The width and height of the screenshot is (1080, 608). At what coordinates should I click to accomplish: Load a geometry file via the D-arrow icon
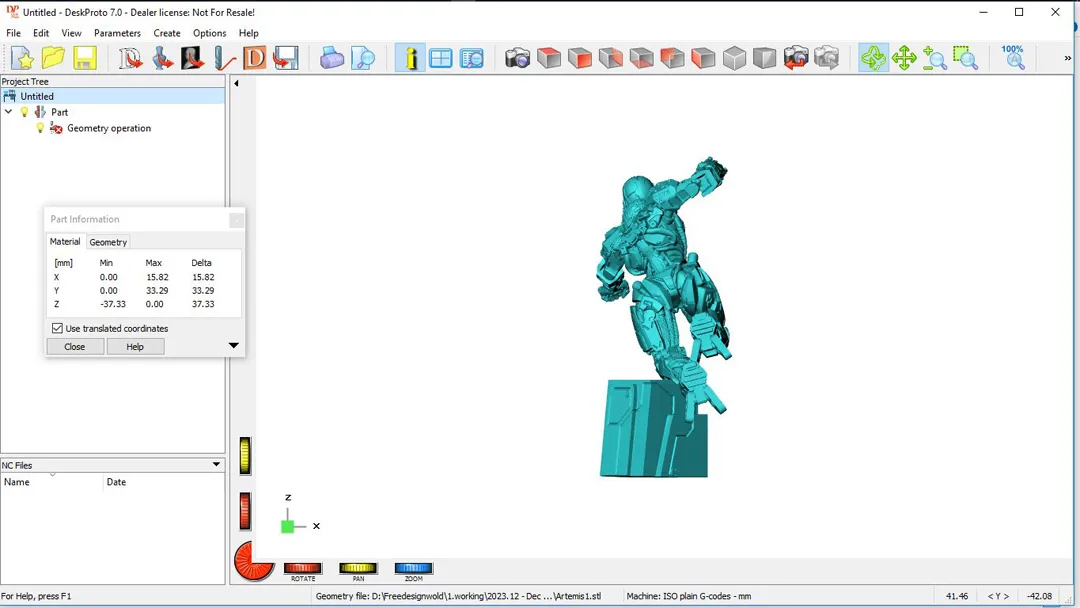[130, 58]
